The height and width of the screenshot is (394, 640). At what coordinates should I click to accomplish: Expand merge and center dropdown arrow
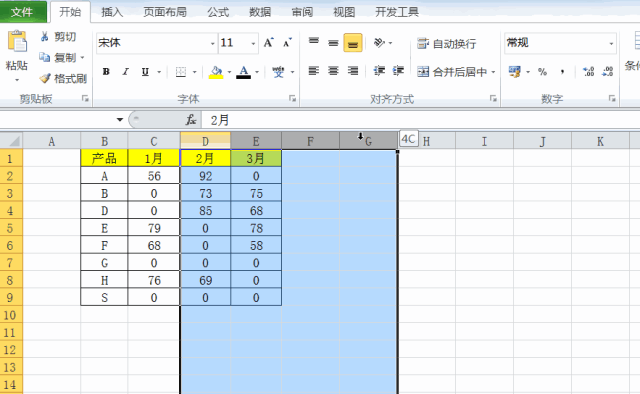[x=493, y=72]
